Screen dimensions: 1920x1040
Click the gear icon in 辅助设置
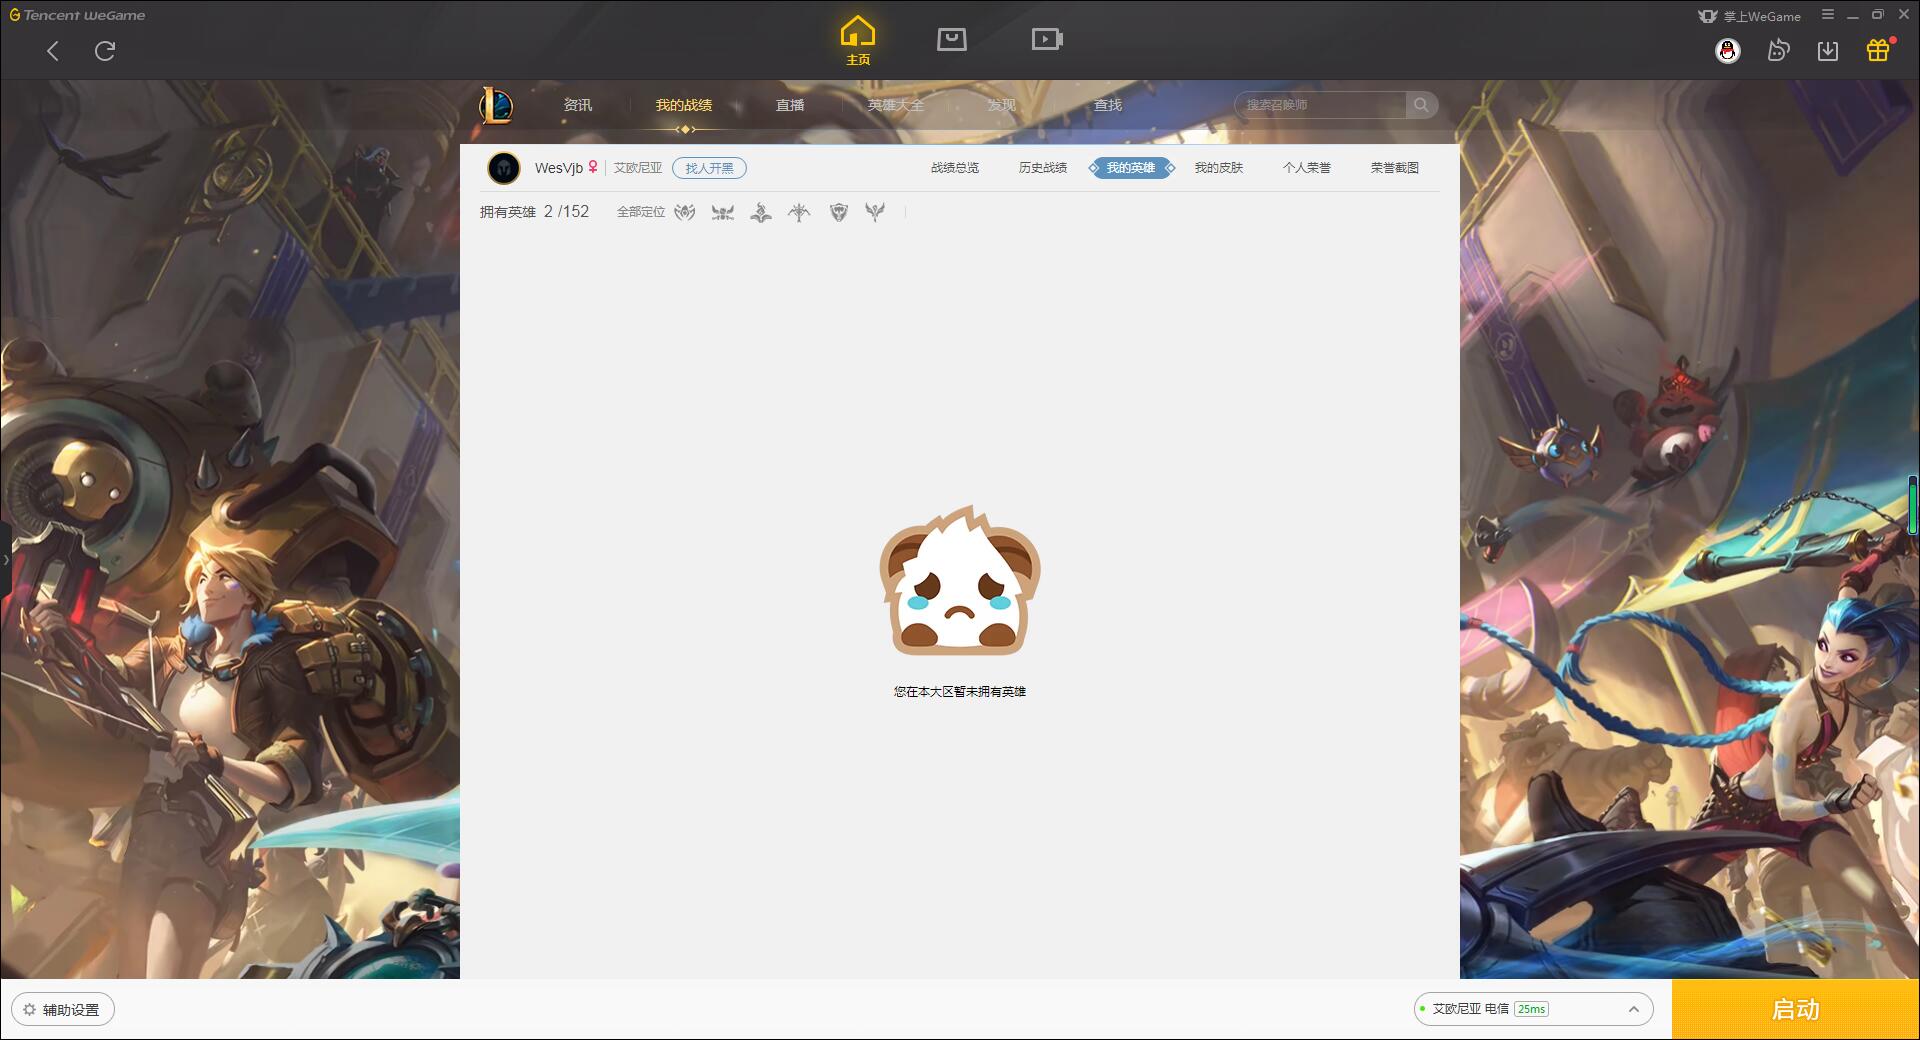(x=29, y=1010)
